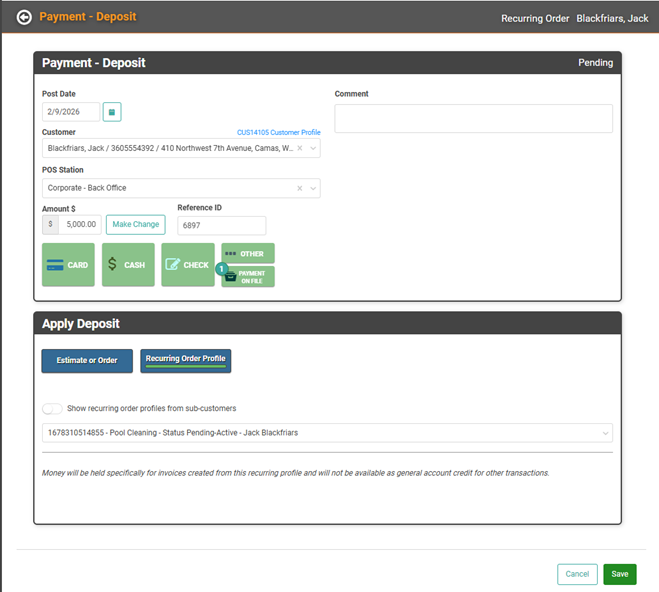This screenshot has height=592, width=659.
Task: Expand the Customer dropdown list
Action: click(x=313, y=148)
